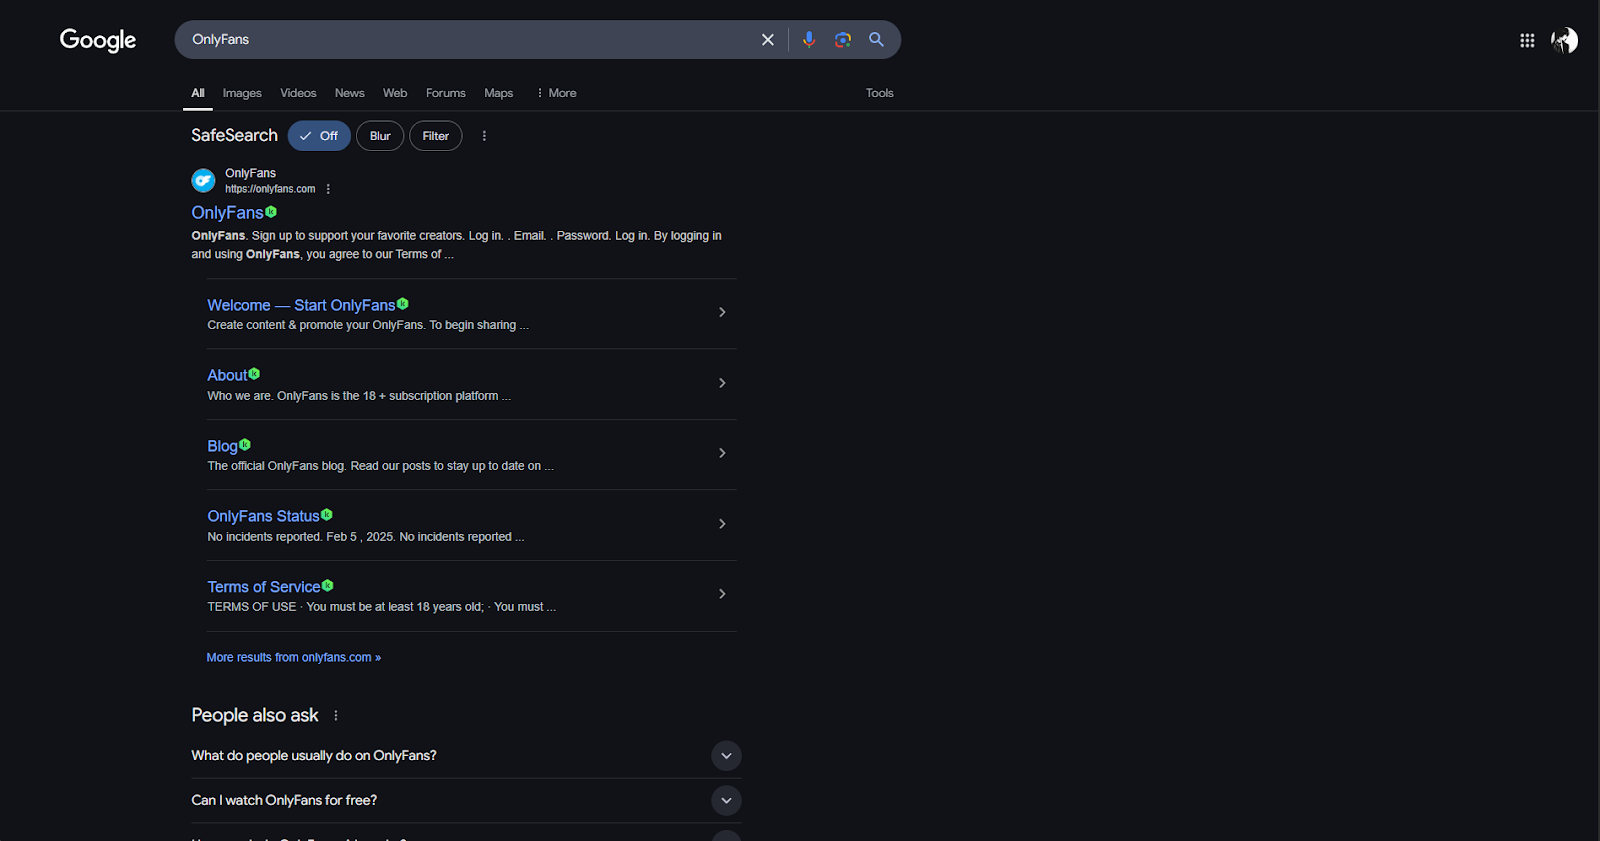The width and height of the screenshot is (1600, 841).
Task: Click the https://onlyfans.com URL text
Action: [x=270, y=189]
